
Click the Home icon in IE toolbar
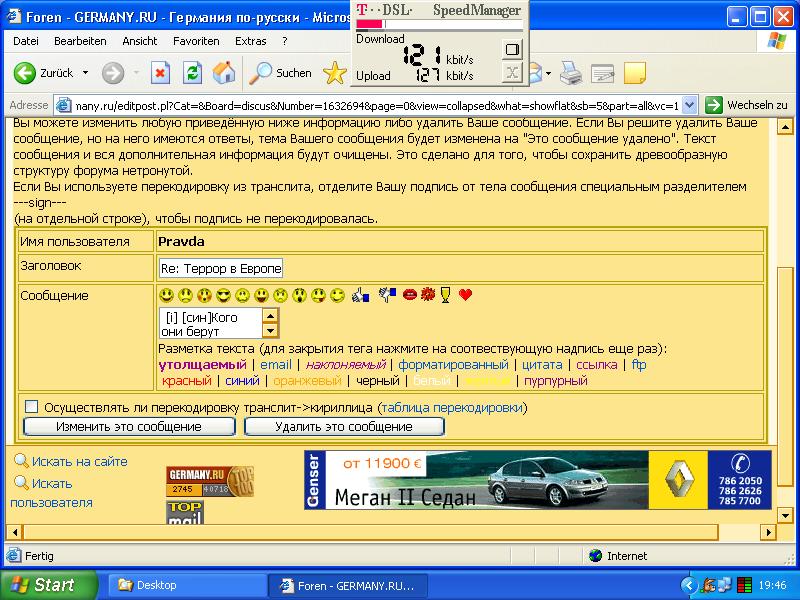click(224, 73)
